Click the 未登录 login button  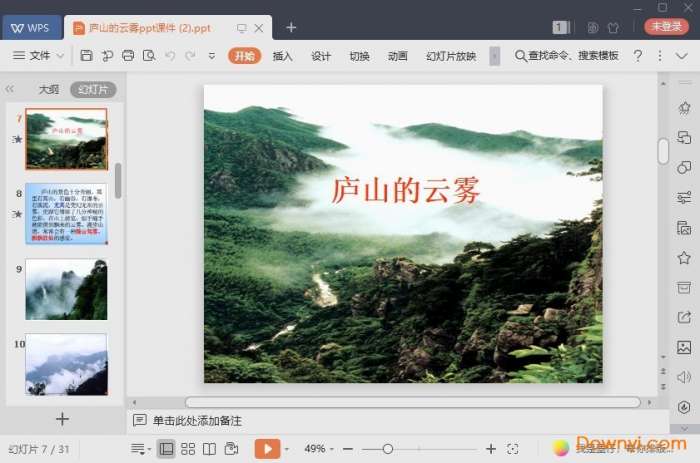665,27
